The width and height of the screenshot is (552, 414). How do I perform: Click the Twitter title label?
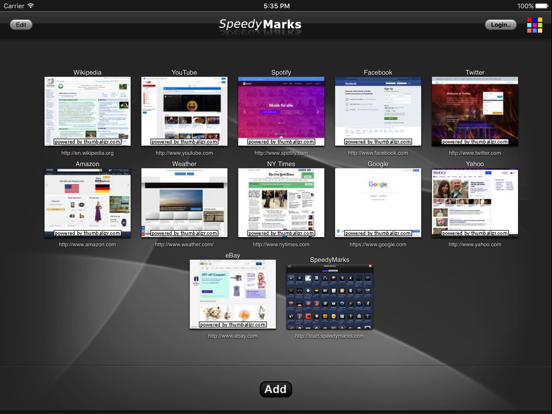click(475, 73)
